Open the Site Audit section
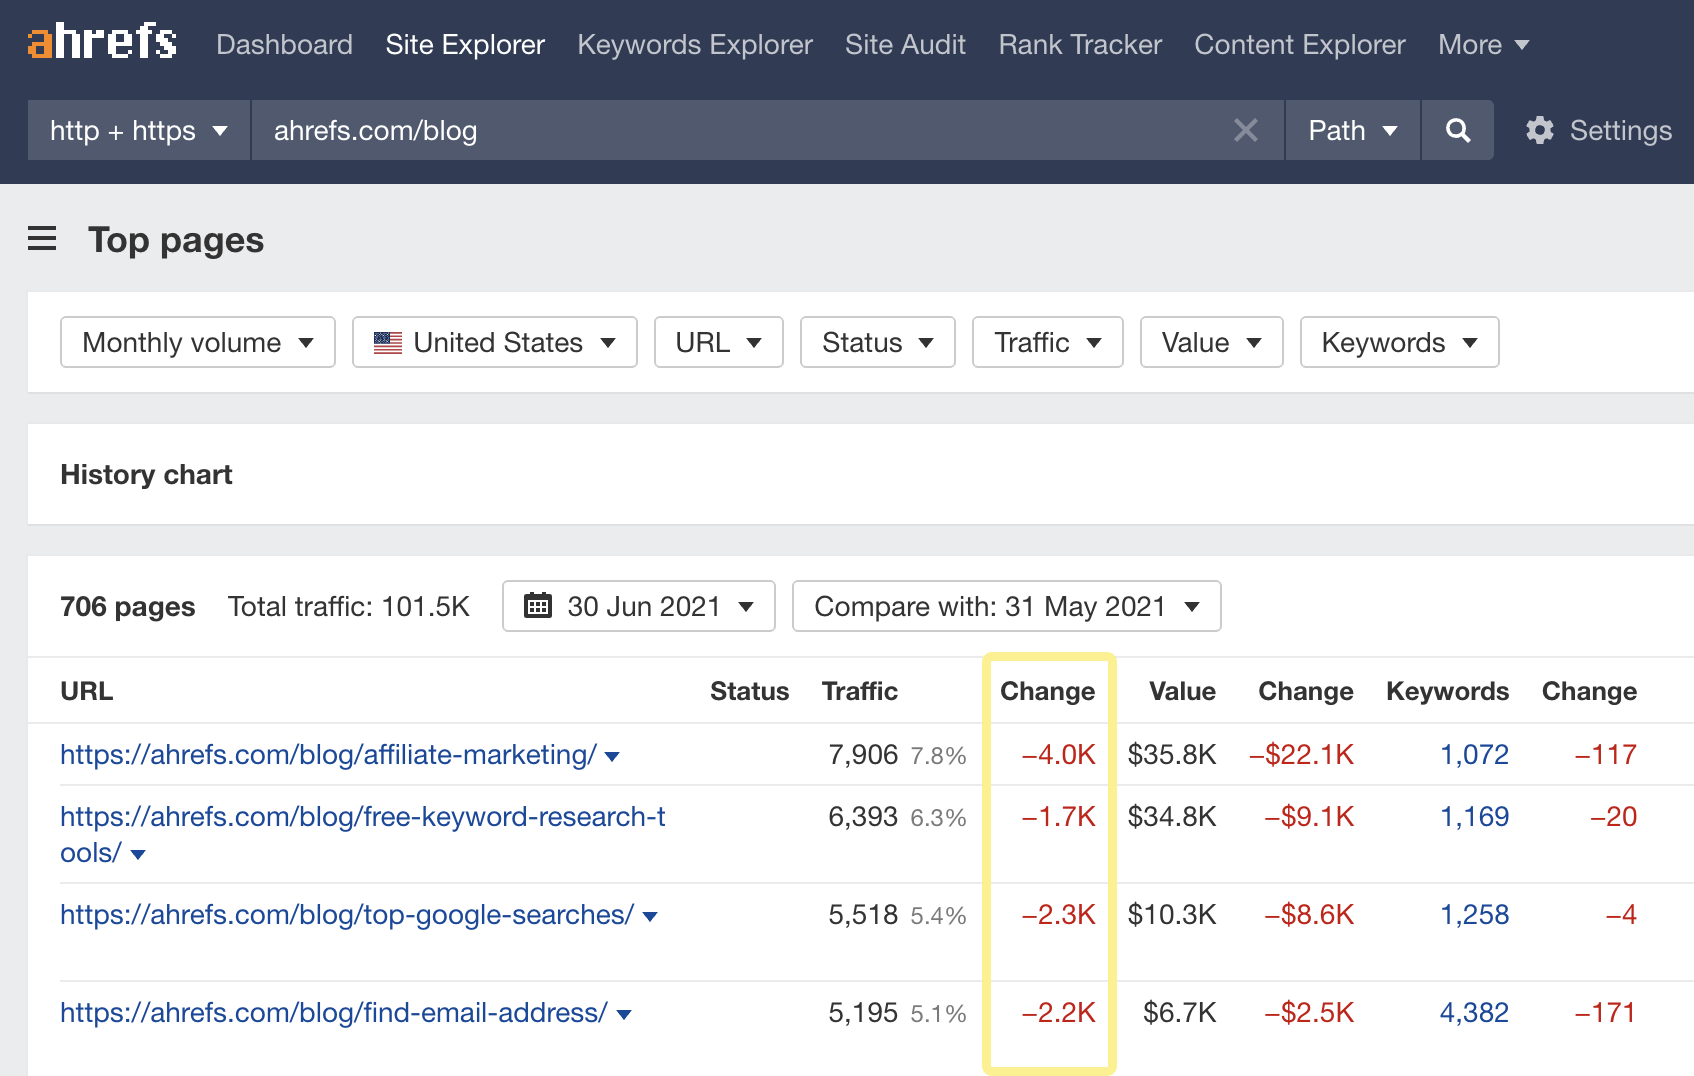Image resolution: width=1694 pixels, height=1076 pixels. click(905, 45)
